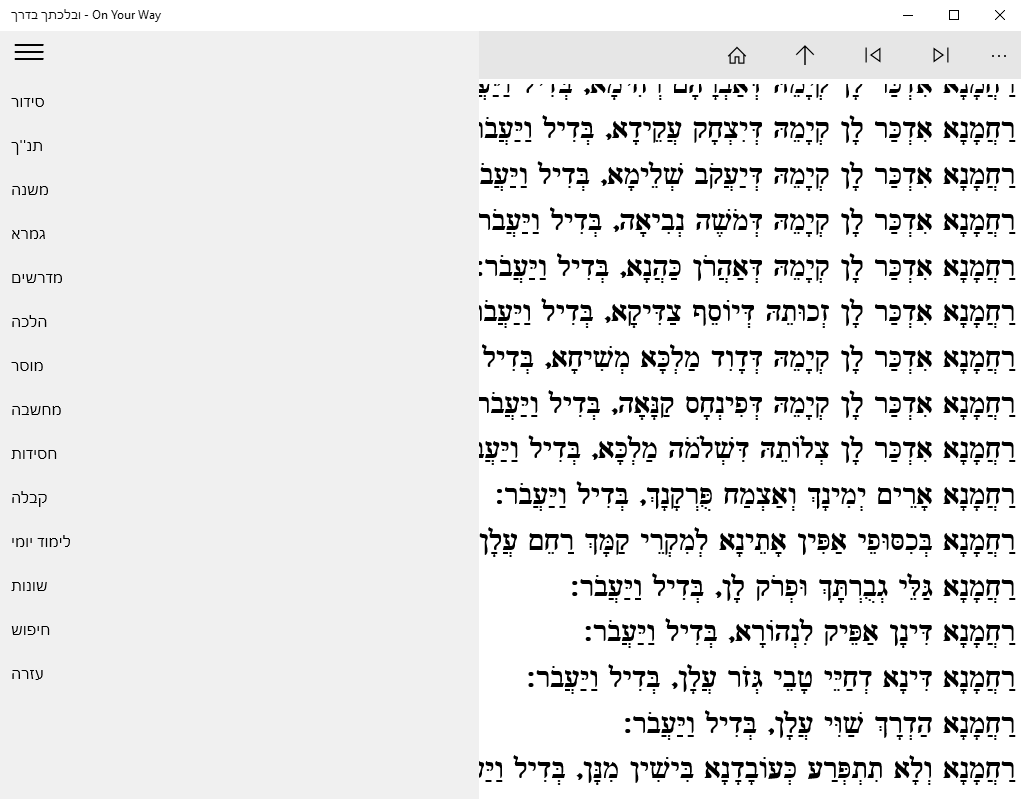This screenshot has height=799, width=1021.
Task: Jump to the next section
Action: point(941,55)
